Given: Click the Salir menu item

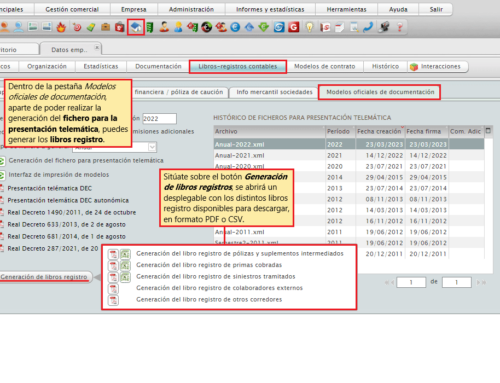Looking at the screenshot, I should (x=436, y=9).
